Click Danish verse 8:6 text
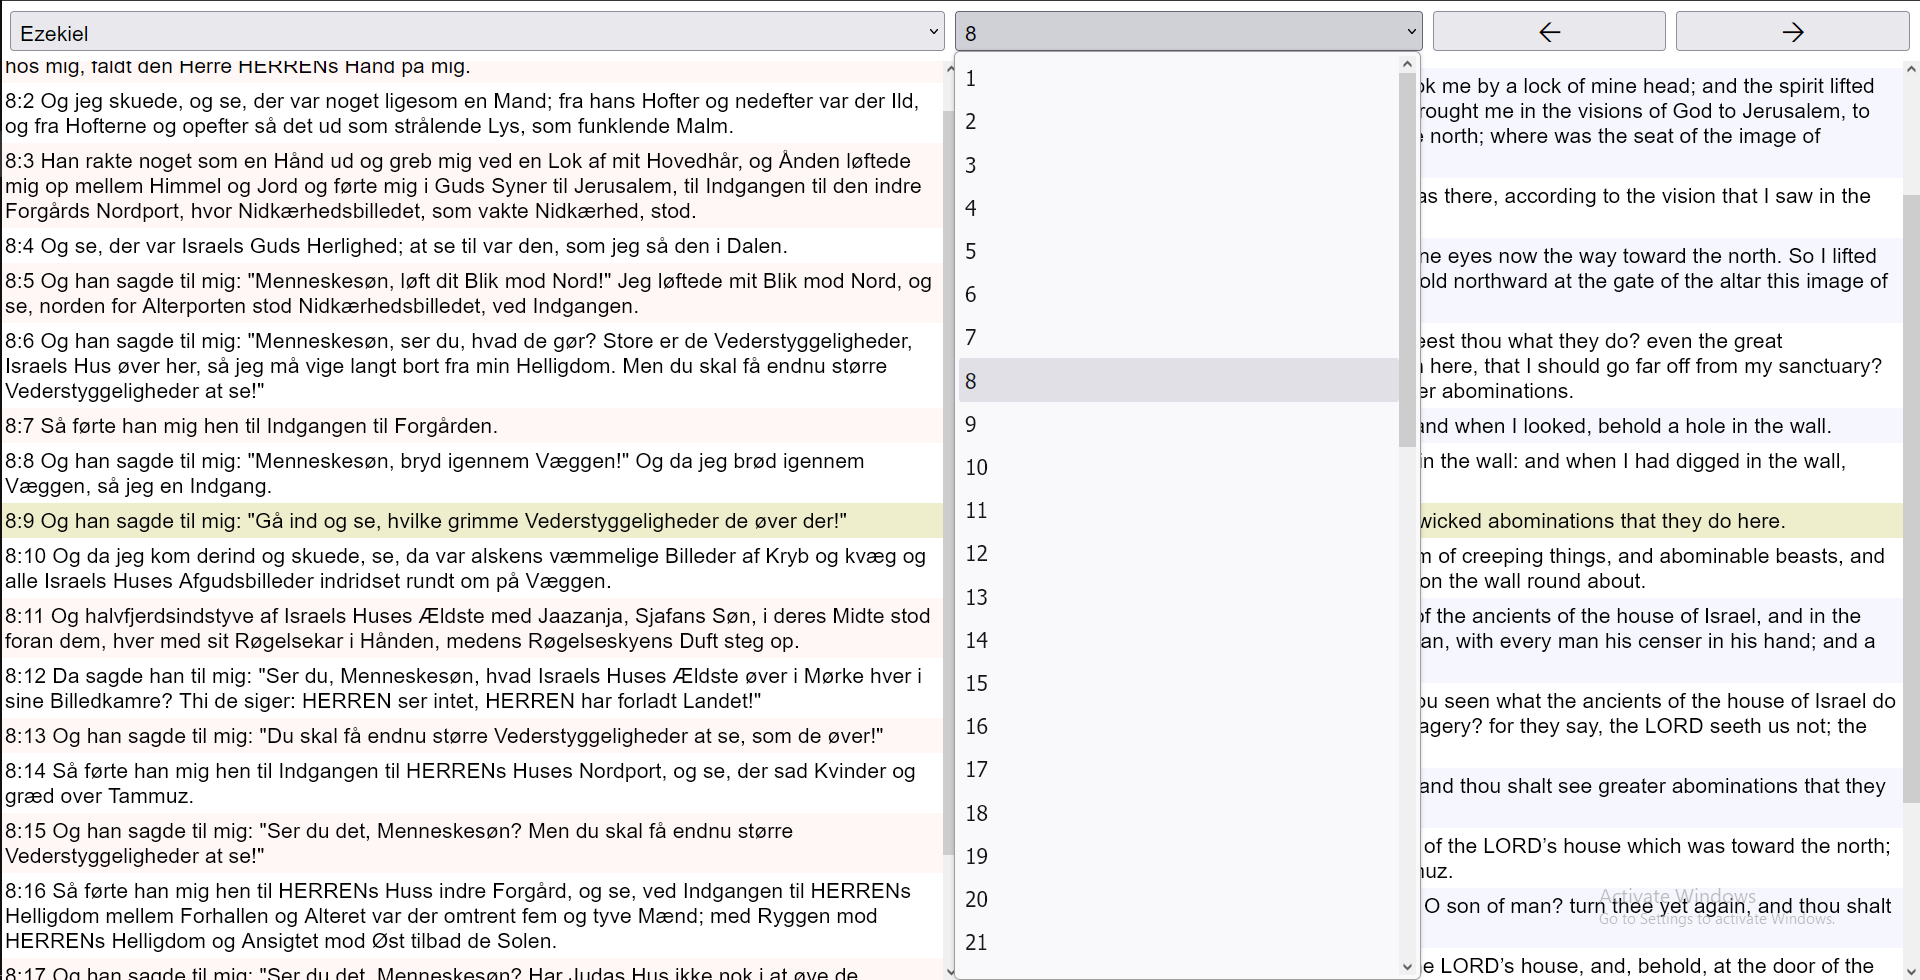Screen dimensions: 1920x980 click(471, 366)
